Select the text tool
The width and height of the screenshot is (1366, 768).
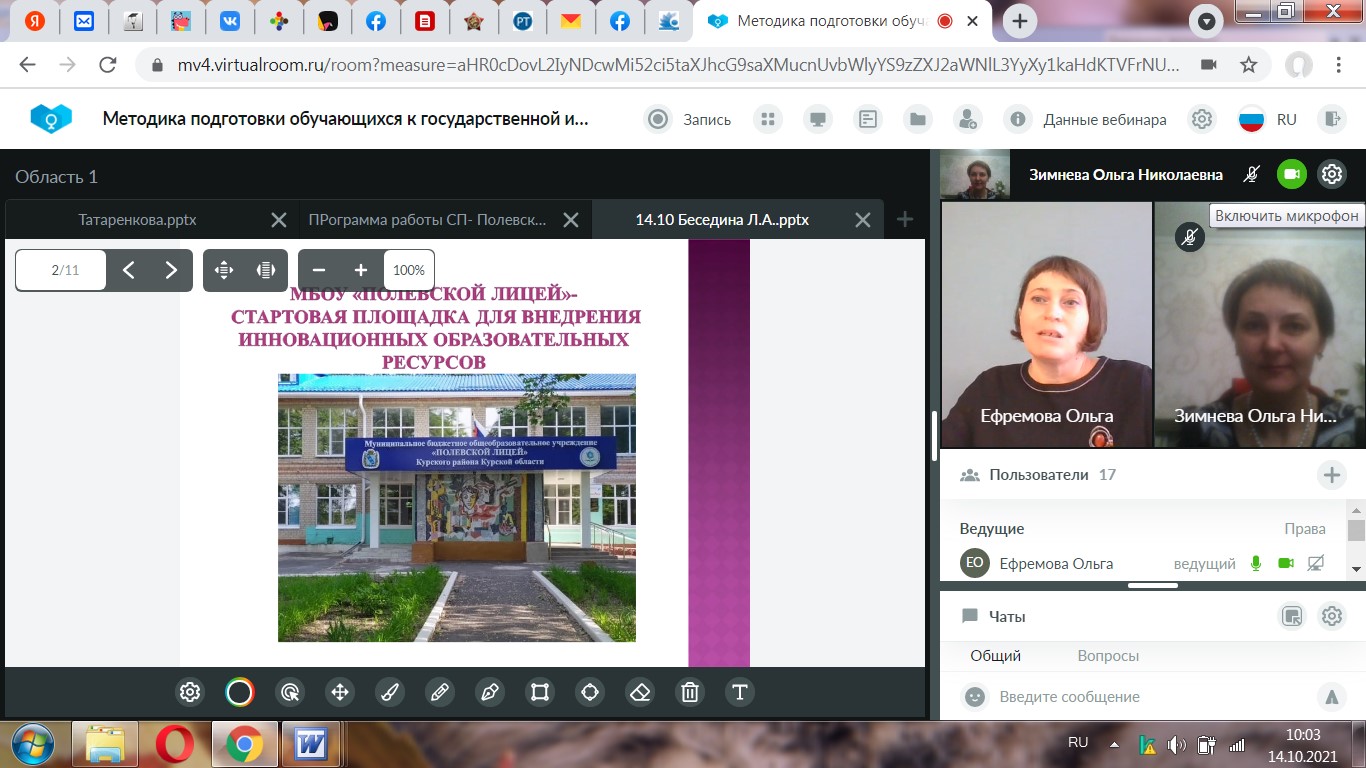click(740, 692)
